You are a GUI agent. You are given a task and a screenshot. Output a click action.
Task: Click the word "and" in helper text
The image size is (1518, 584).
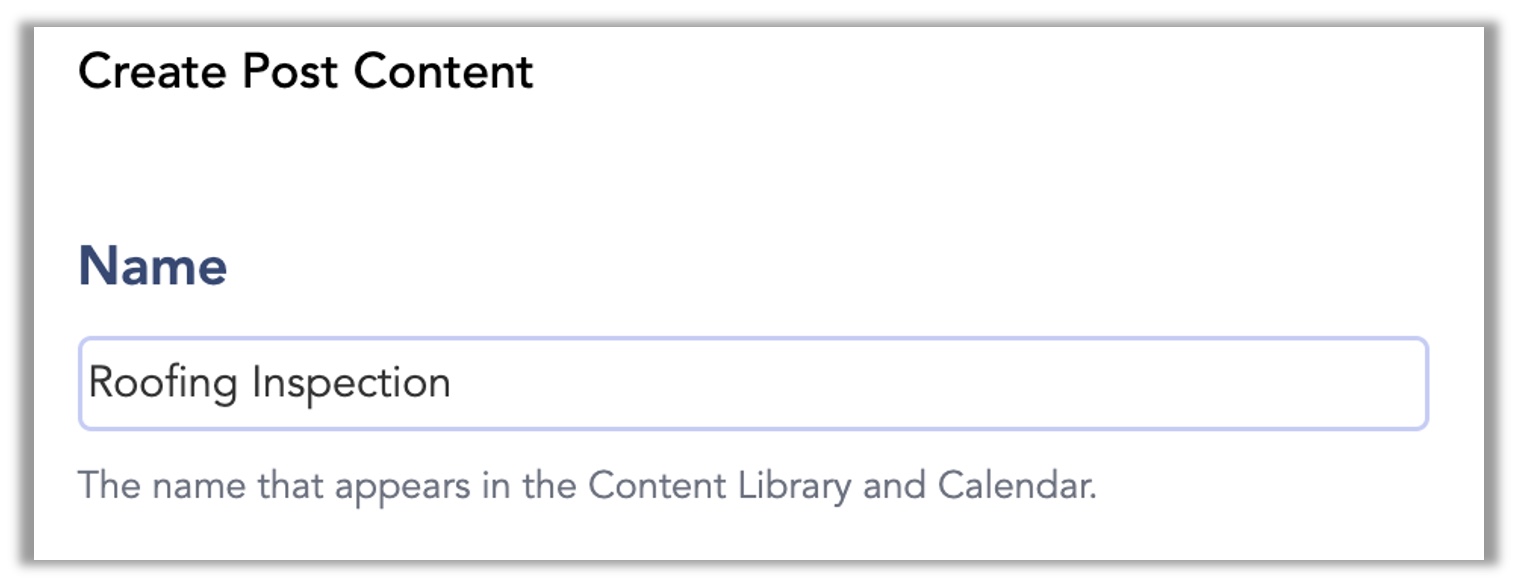[894, 485]
